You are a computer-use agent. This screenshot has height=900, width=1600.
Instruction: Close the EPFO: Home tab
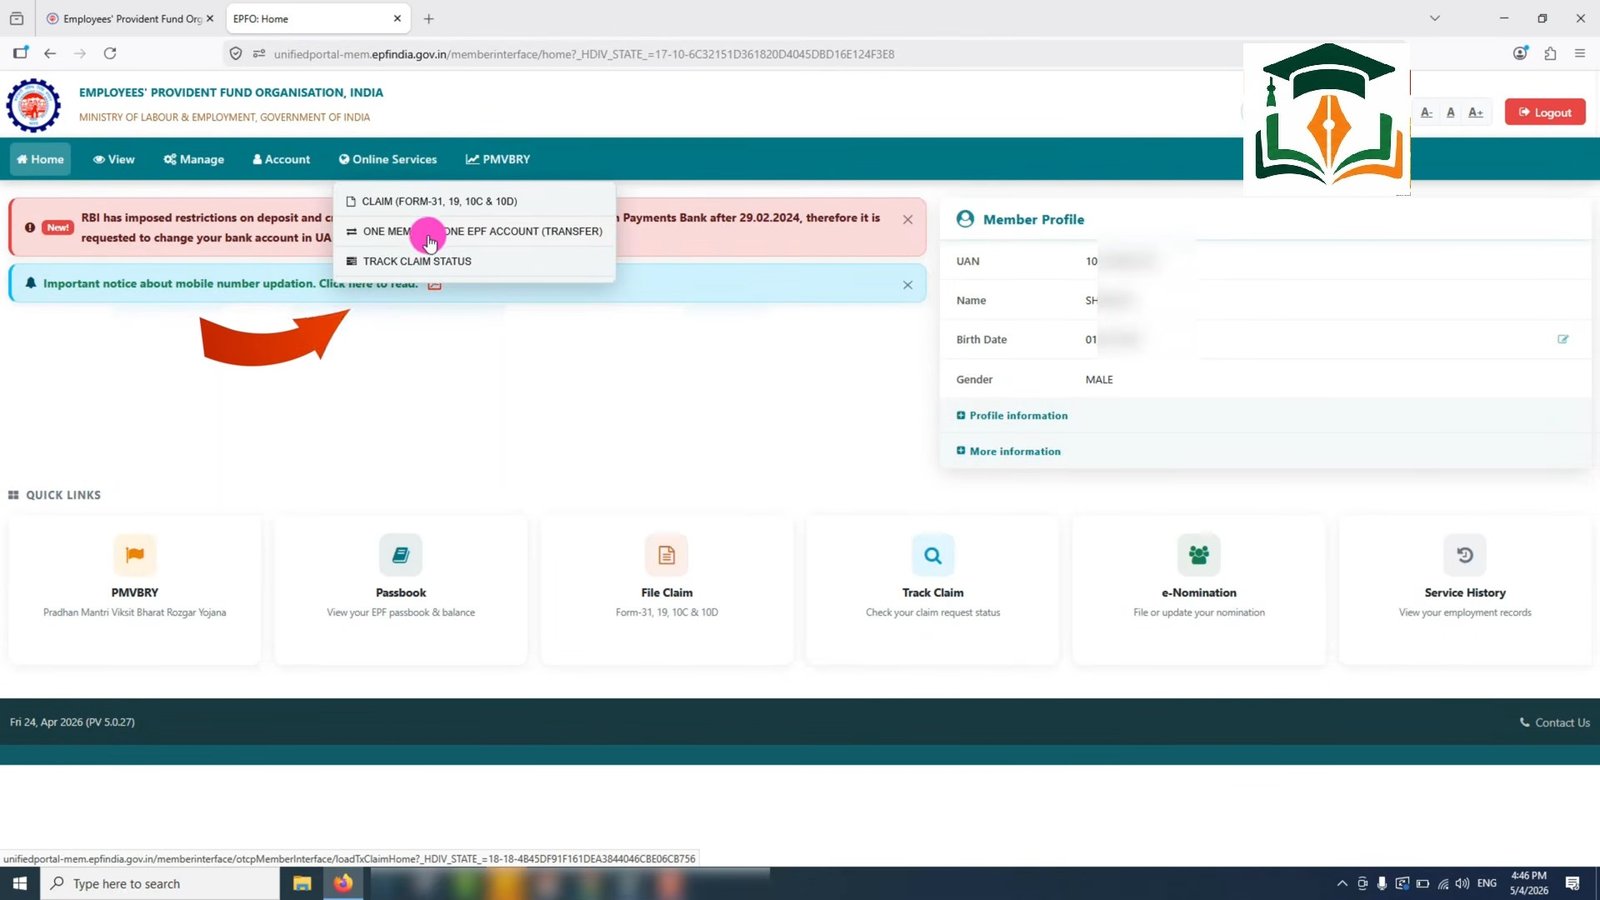(x=397, y=19)
